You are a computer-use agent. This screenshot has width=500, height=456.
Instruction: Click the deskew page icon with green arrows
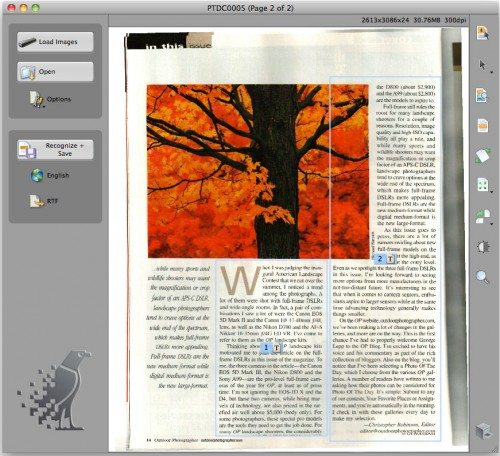(483, 156)
